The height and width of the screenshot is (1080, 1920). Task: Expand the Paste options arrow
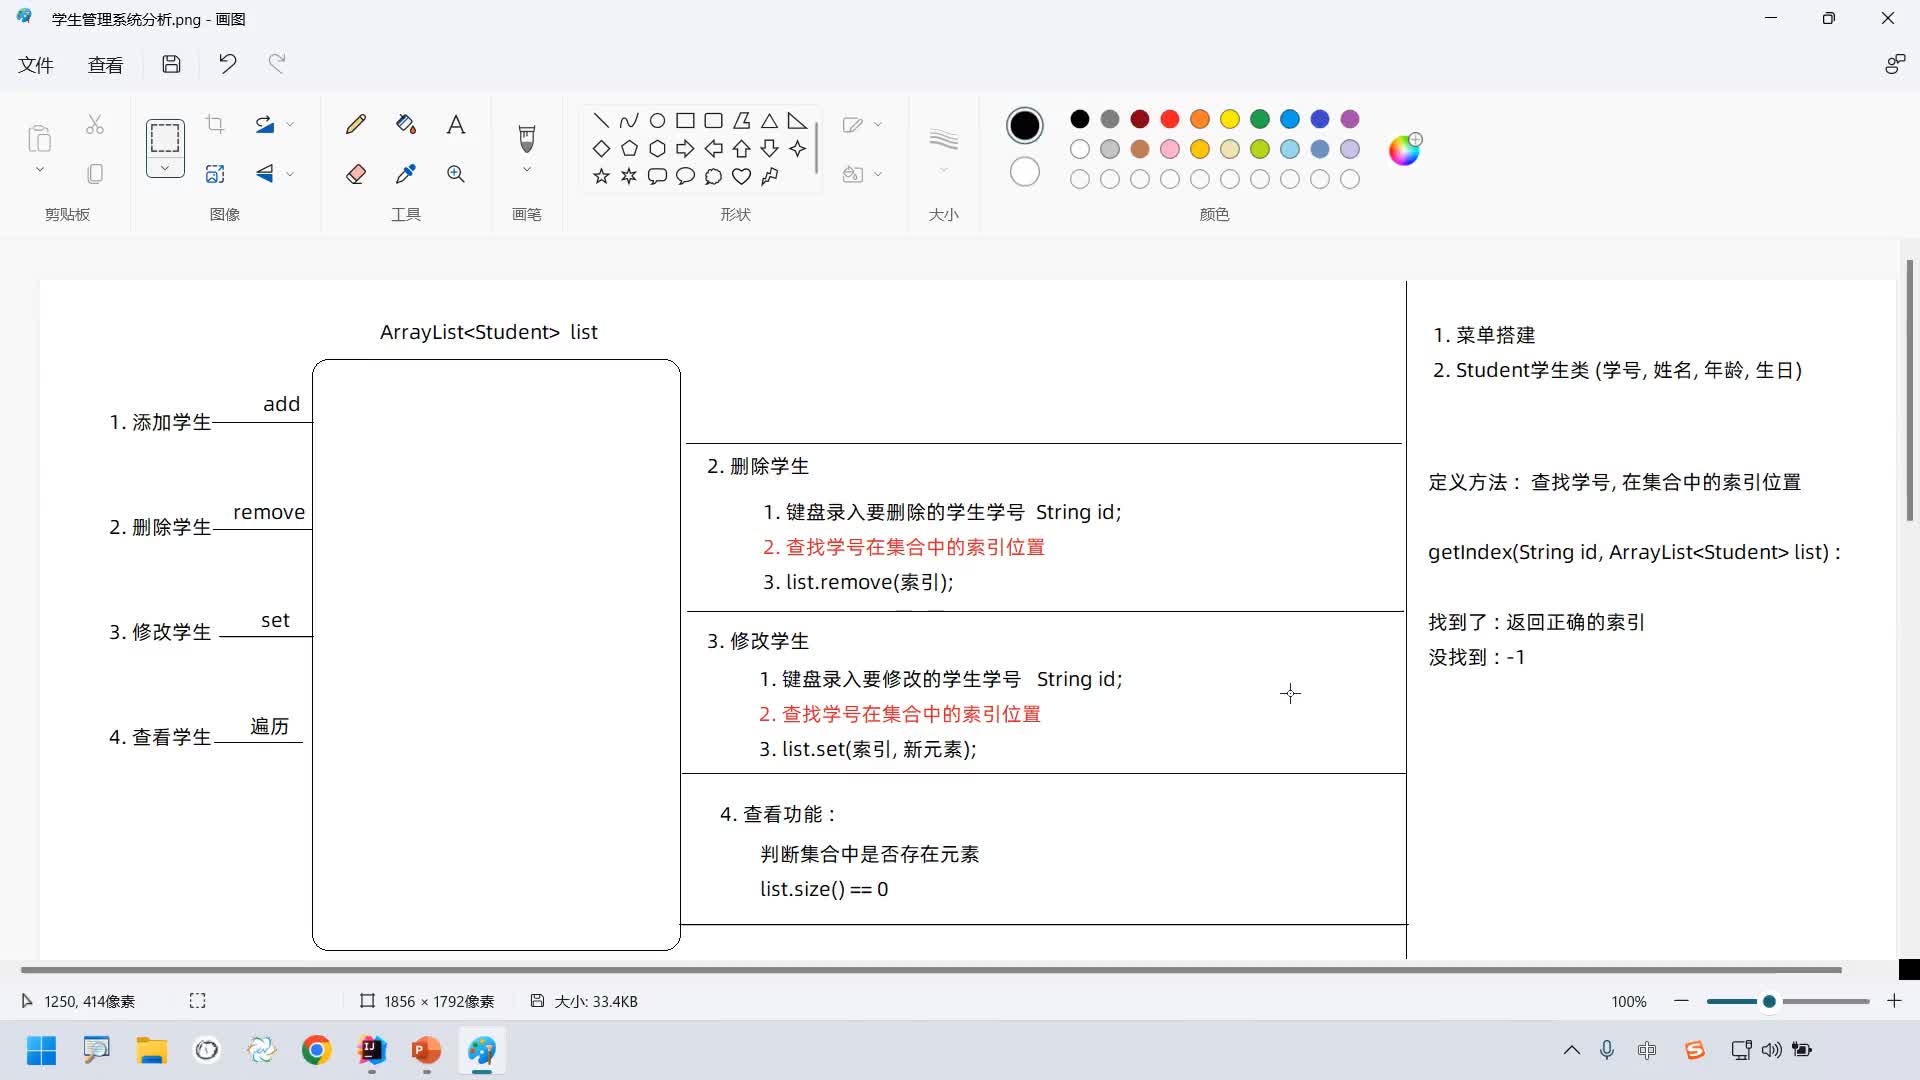40,170
